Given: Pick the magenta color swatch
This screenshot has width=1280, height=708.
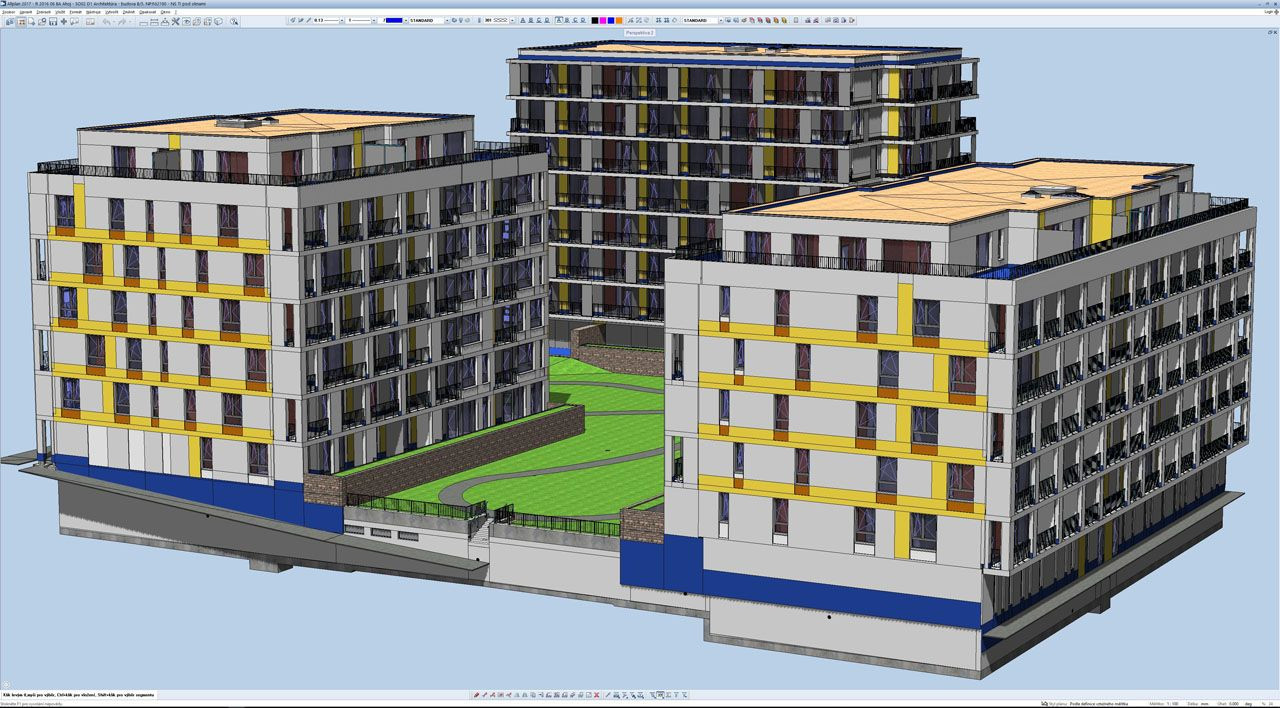Looking at the screenshot, I should point(603,21).
